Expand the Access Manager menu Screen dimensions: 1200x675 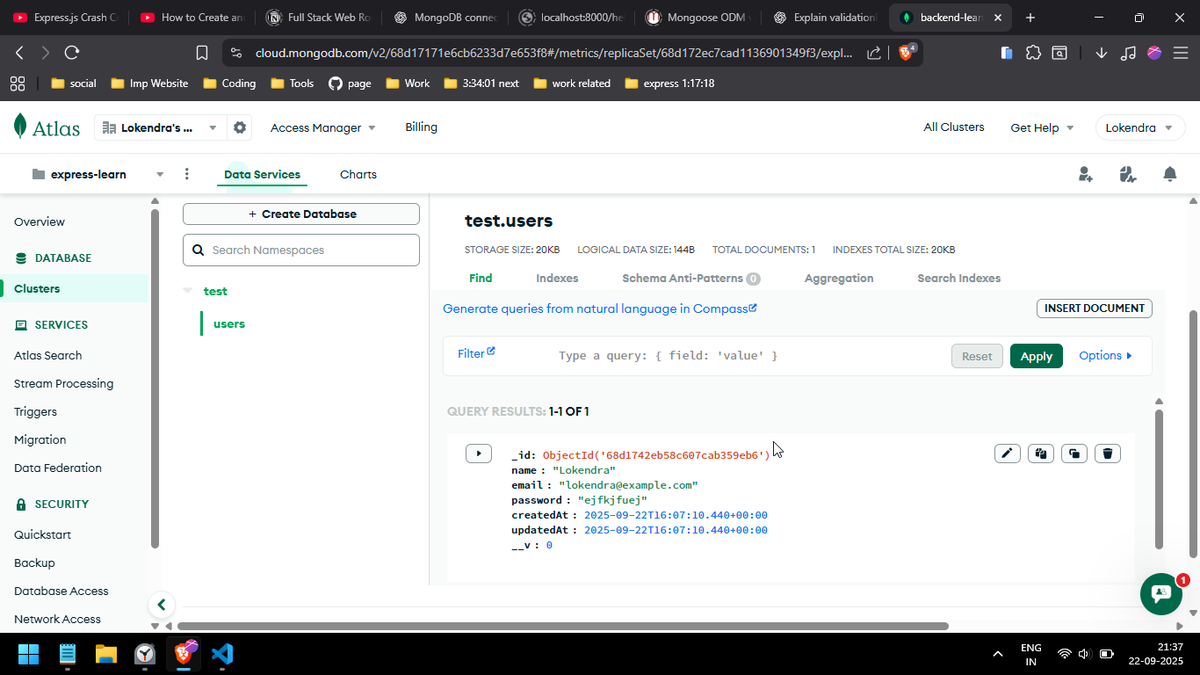coord(323,128)
